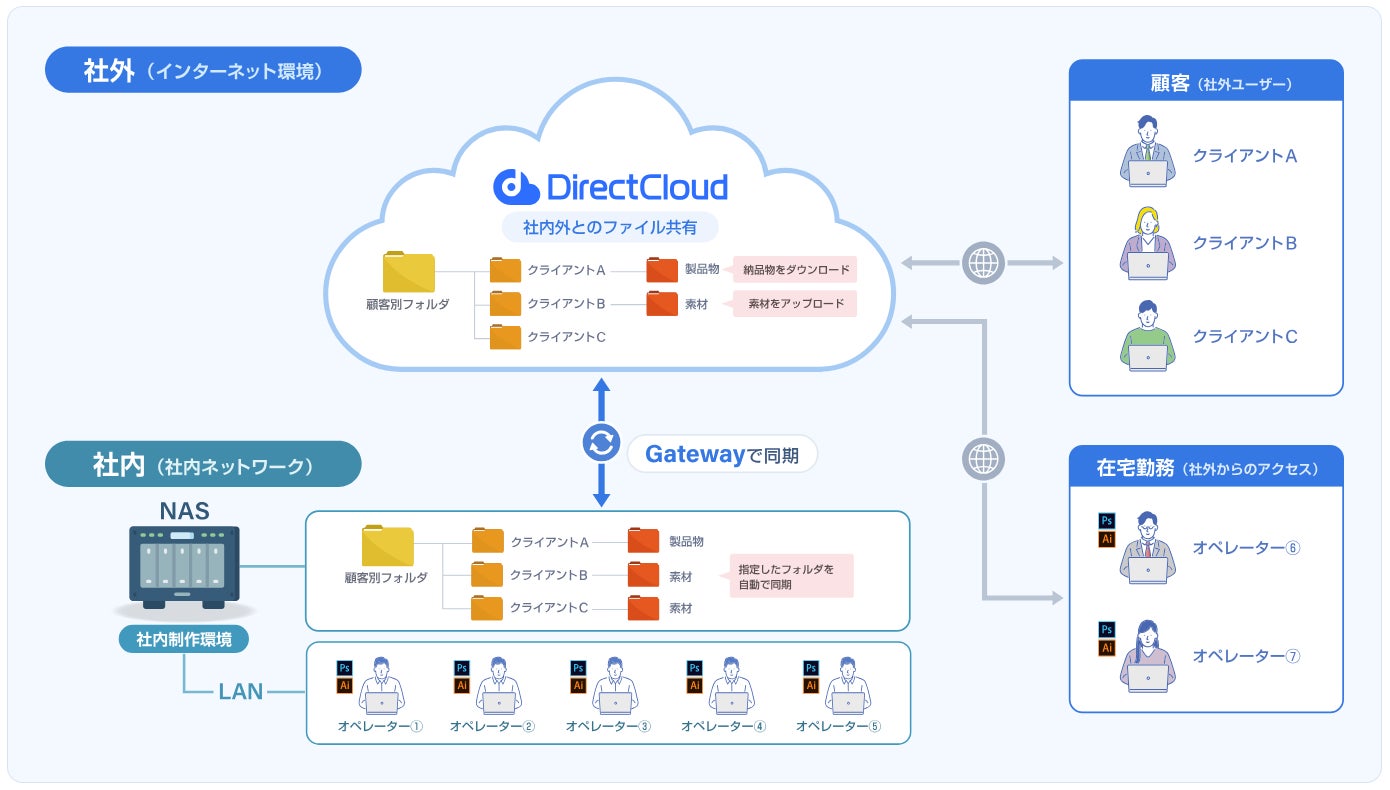
Task: Select the NAS server device icon
Action: click(185, 568)
